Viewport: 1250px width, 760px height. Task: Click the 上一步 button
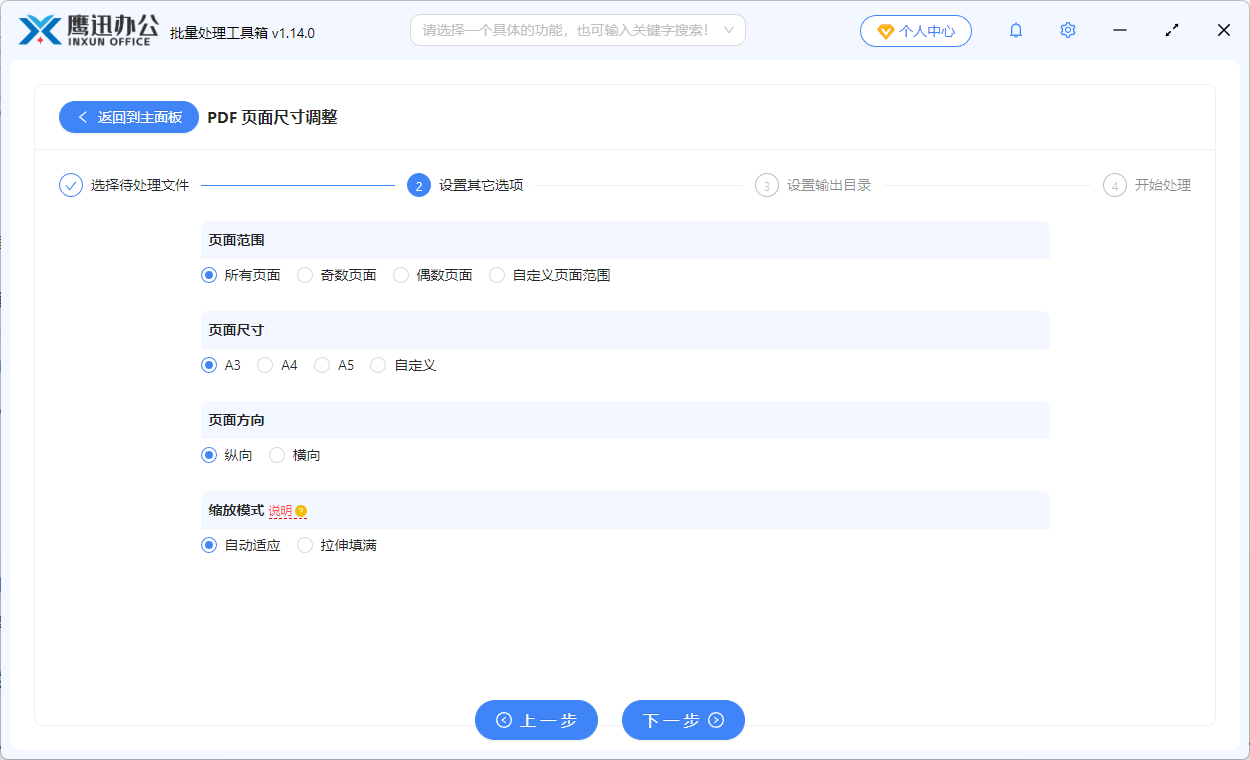click(536, 719)
